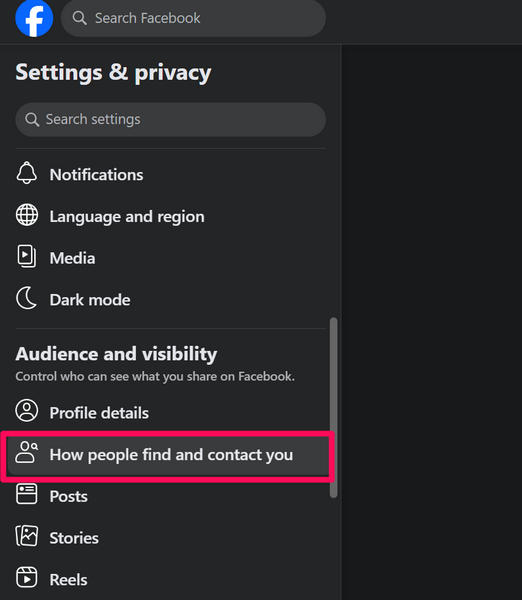Click the Facebook logo icon
The width and height of the screenshot is (522, 600).
[34, 18]
